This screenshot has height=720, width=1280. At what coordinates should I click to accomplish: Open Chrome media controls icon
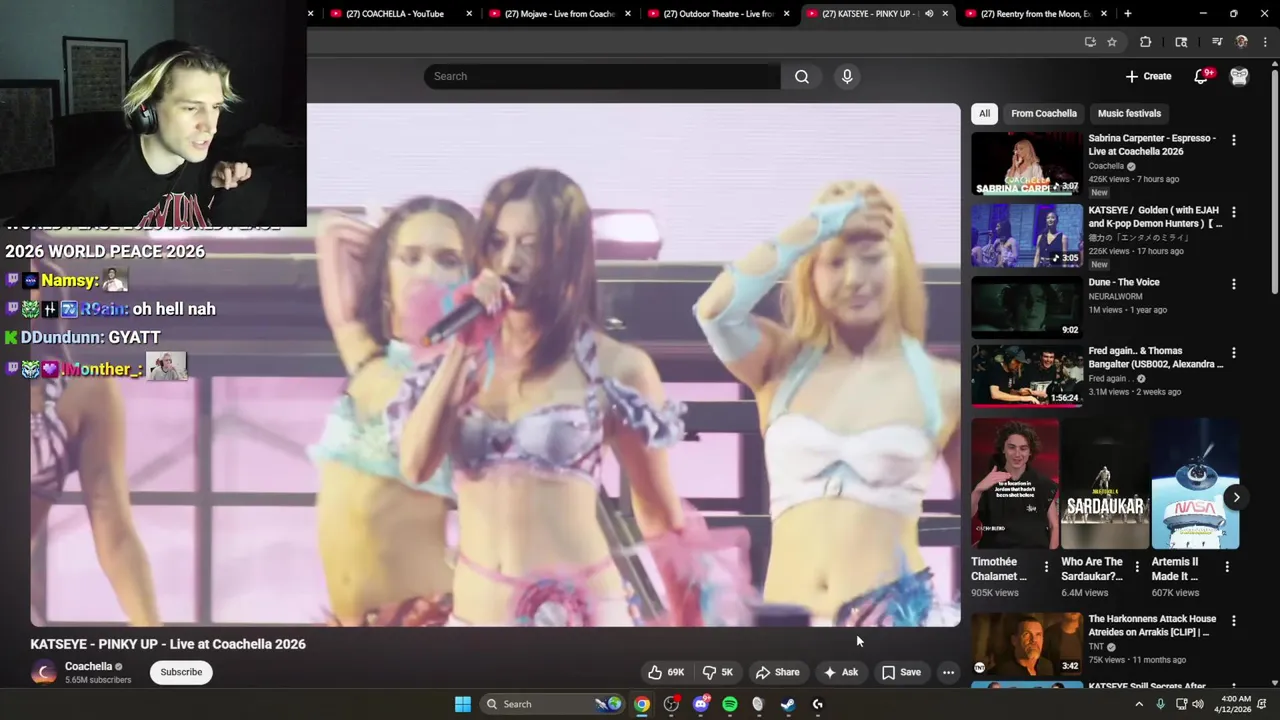click(x=1217, y=42)
